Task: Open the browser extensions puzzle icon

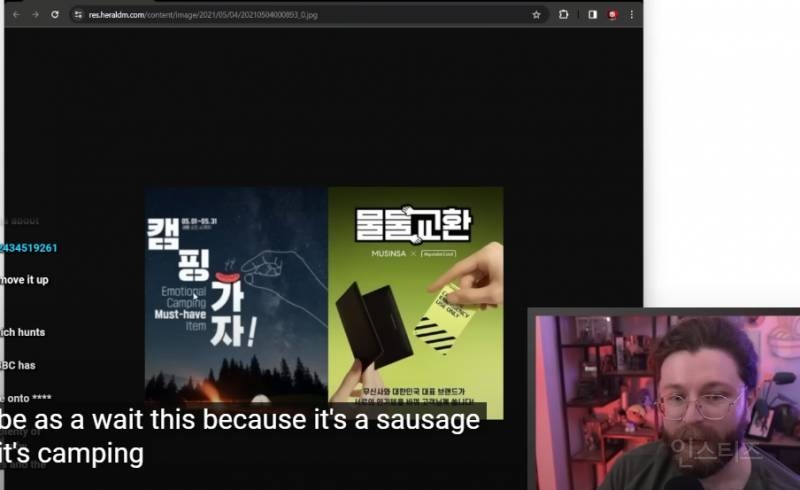Action: click(x=563, y=15)
